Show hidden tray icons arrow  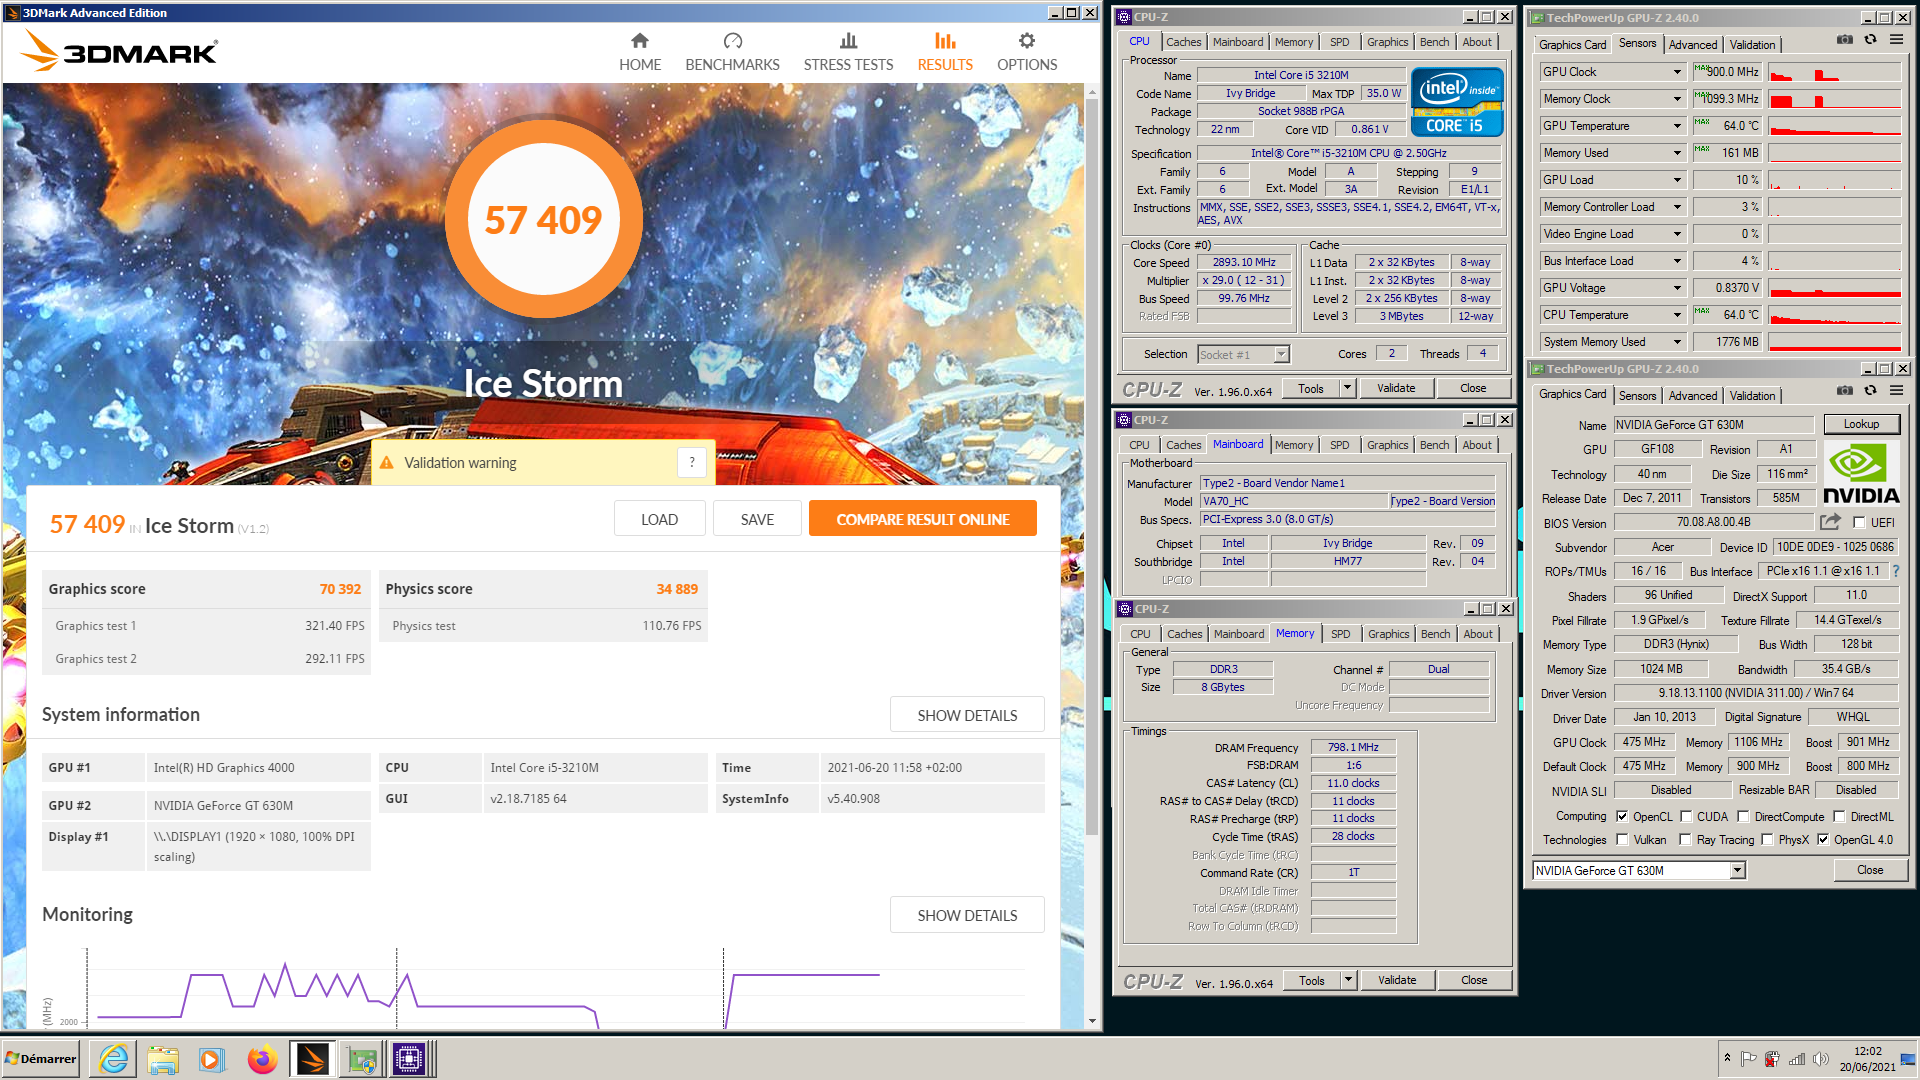click(1727, 1058)
